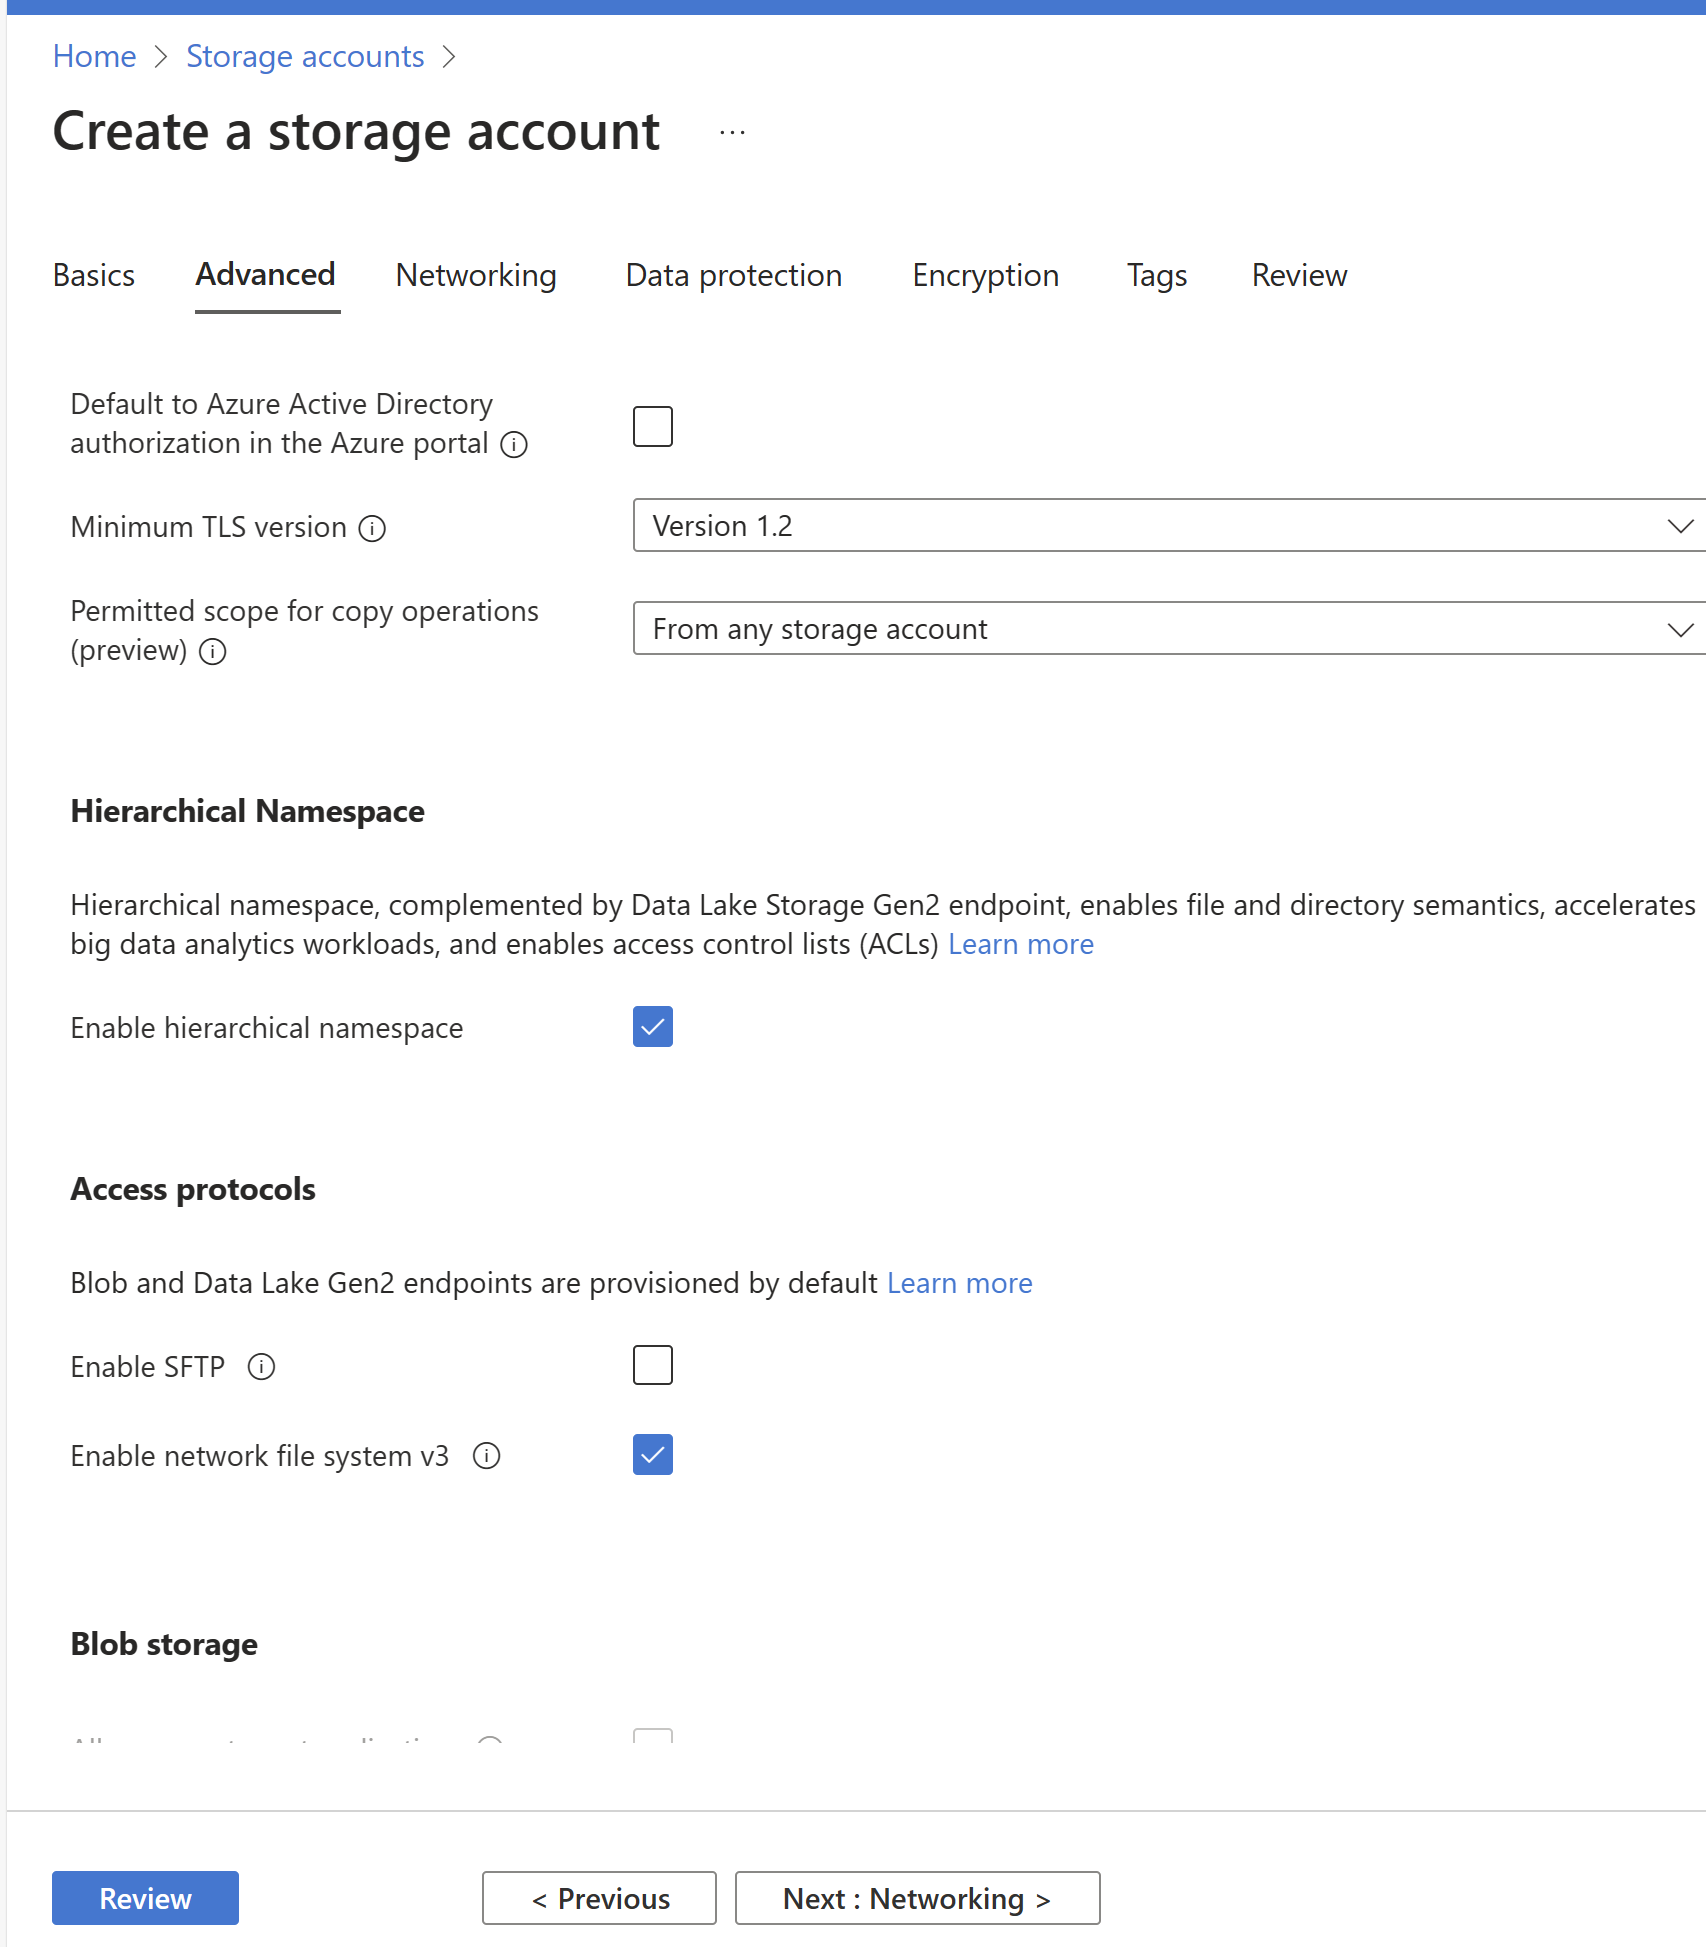Click info icon for permitted copy scope
Image resolution: width=1706 pixels, height=1947 pixels.
[213, 652]
